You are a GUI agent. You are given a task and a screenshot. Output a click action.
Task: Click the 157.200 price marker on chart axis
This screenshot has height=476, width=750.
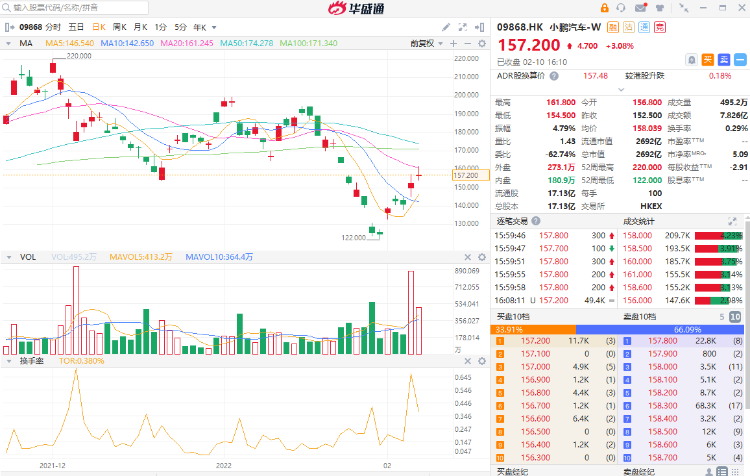[x=471, y=176]
